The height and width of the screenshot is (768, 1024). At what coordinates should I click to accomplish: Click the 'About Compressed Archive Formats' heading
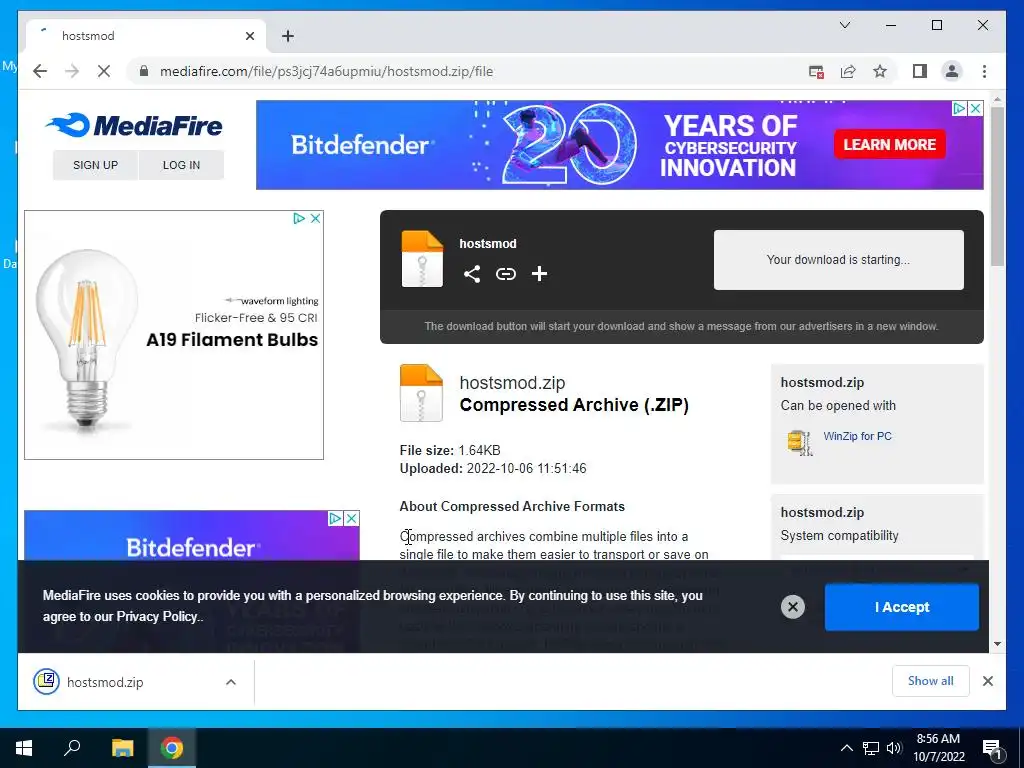(512, 507)
